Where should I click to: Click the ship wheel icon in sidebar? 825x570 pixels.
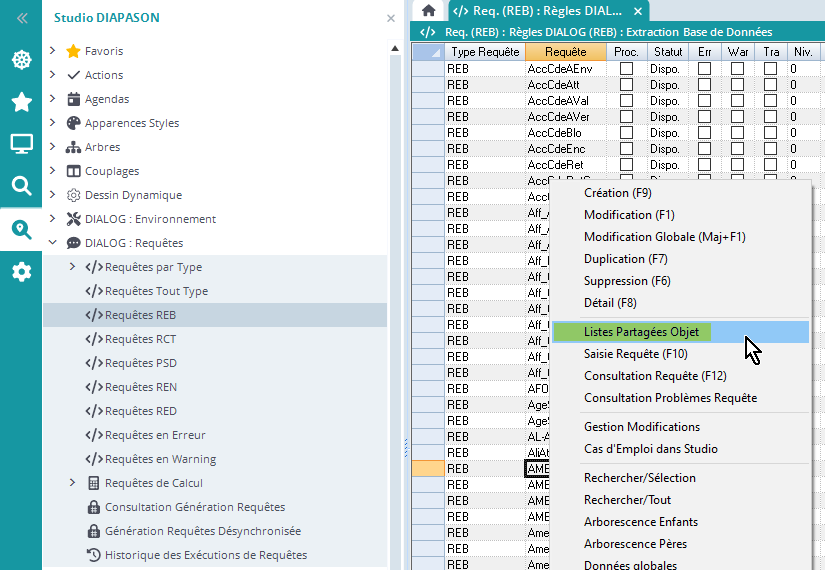coord(21,60)
